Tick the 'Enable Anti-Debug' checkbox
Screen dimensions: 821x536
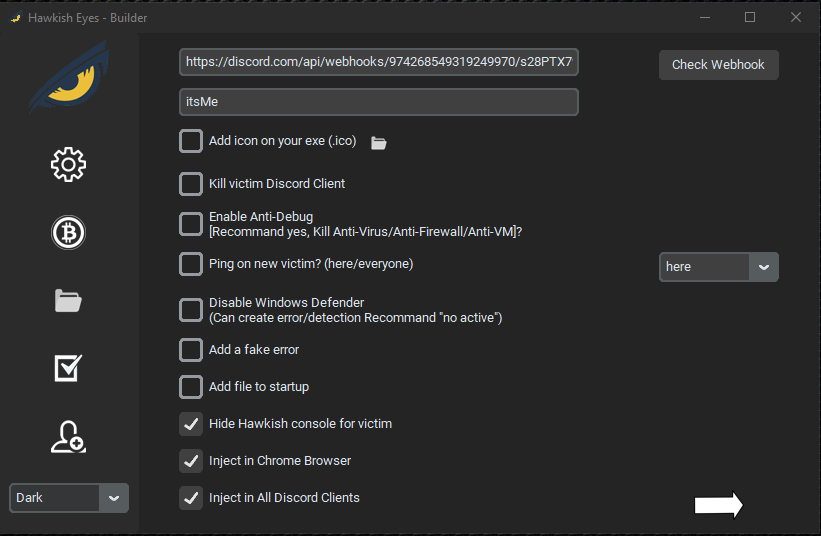coord(191,224)
